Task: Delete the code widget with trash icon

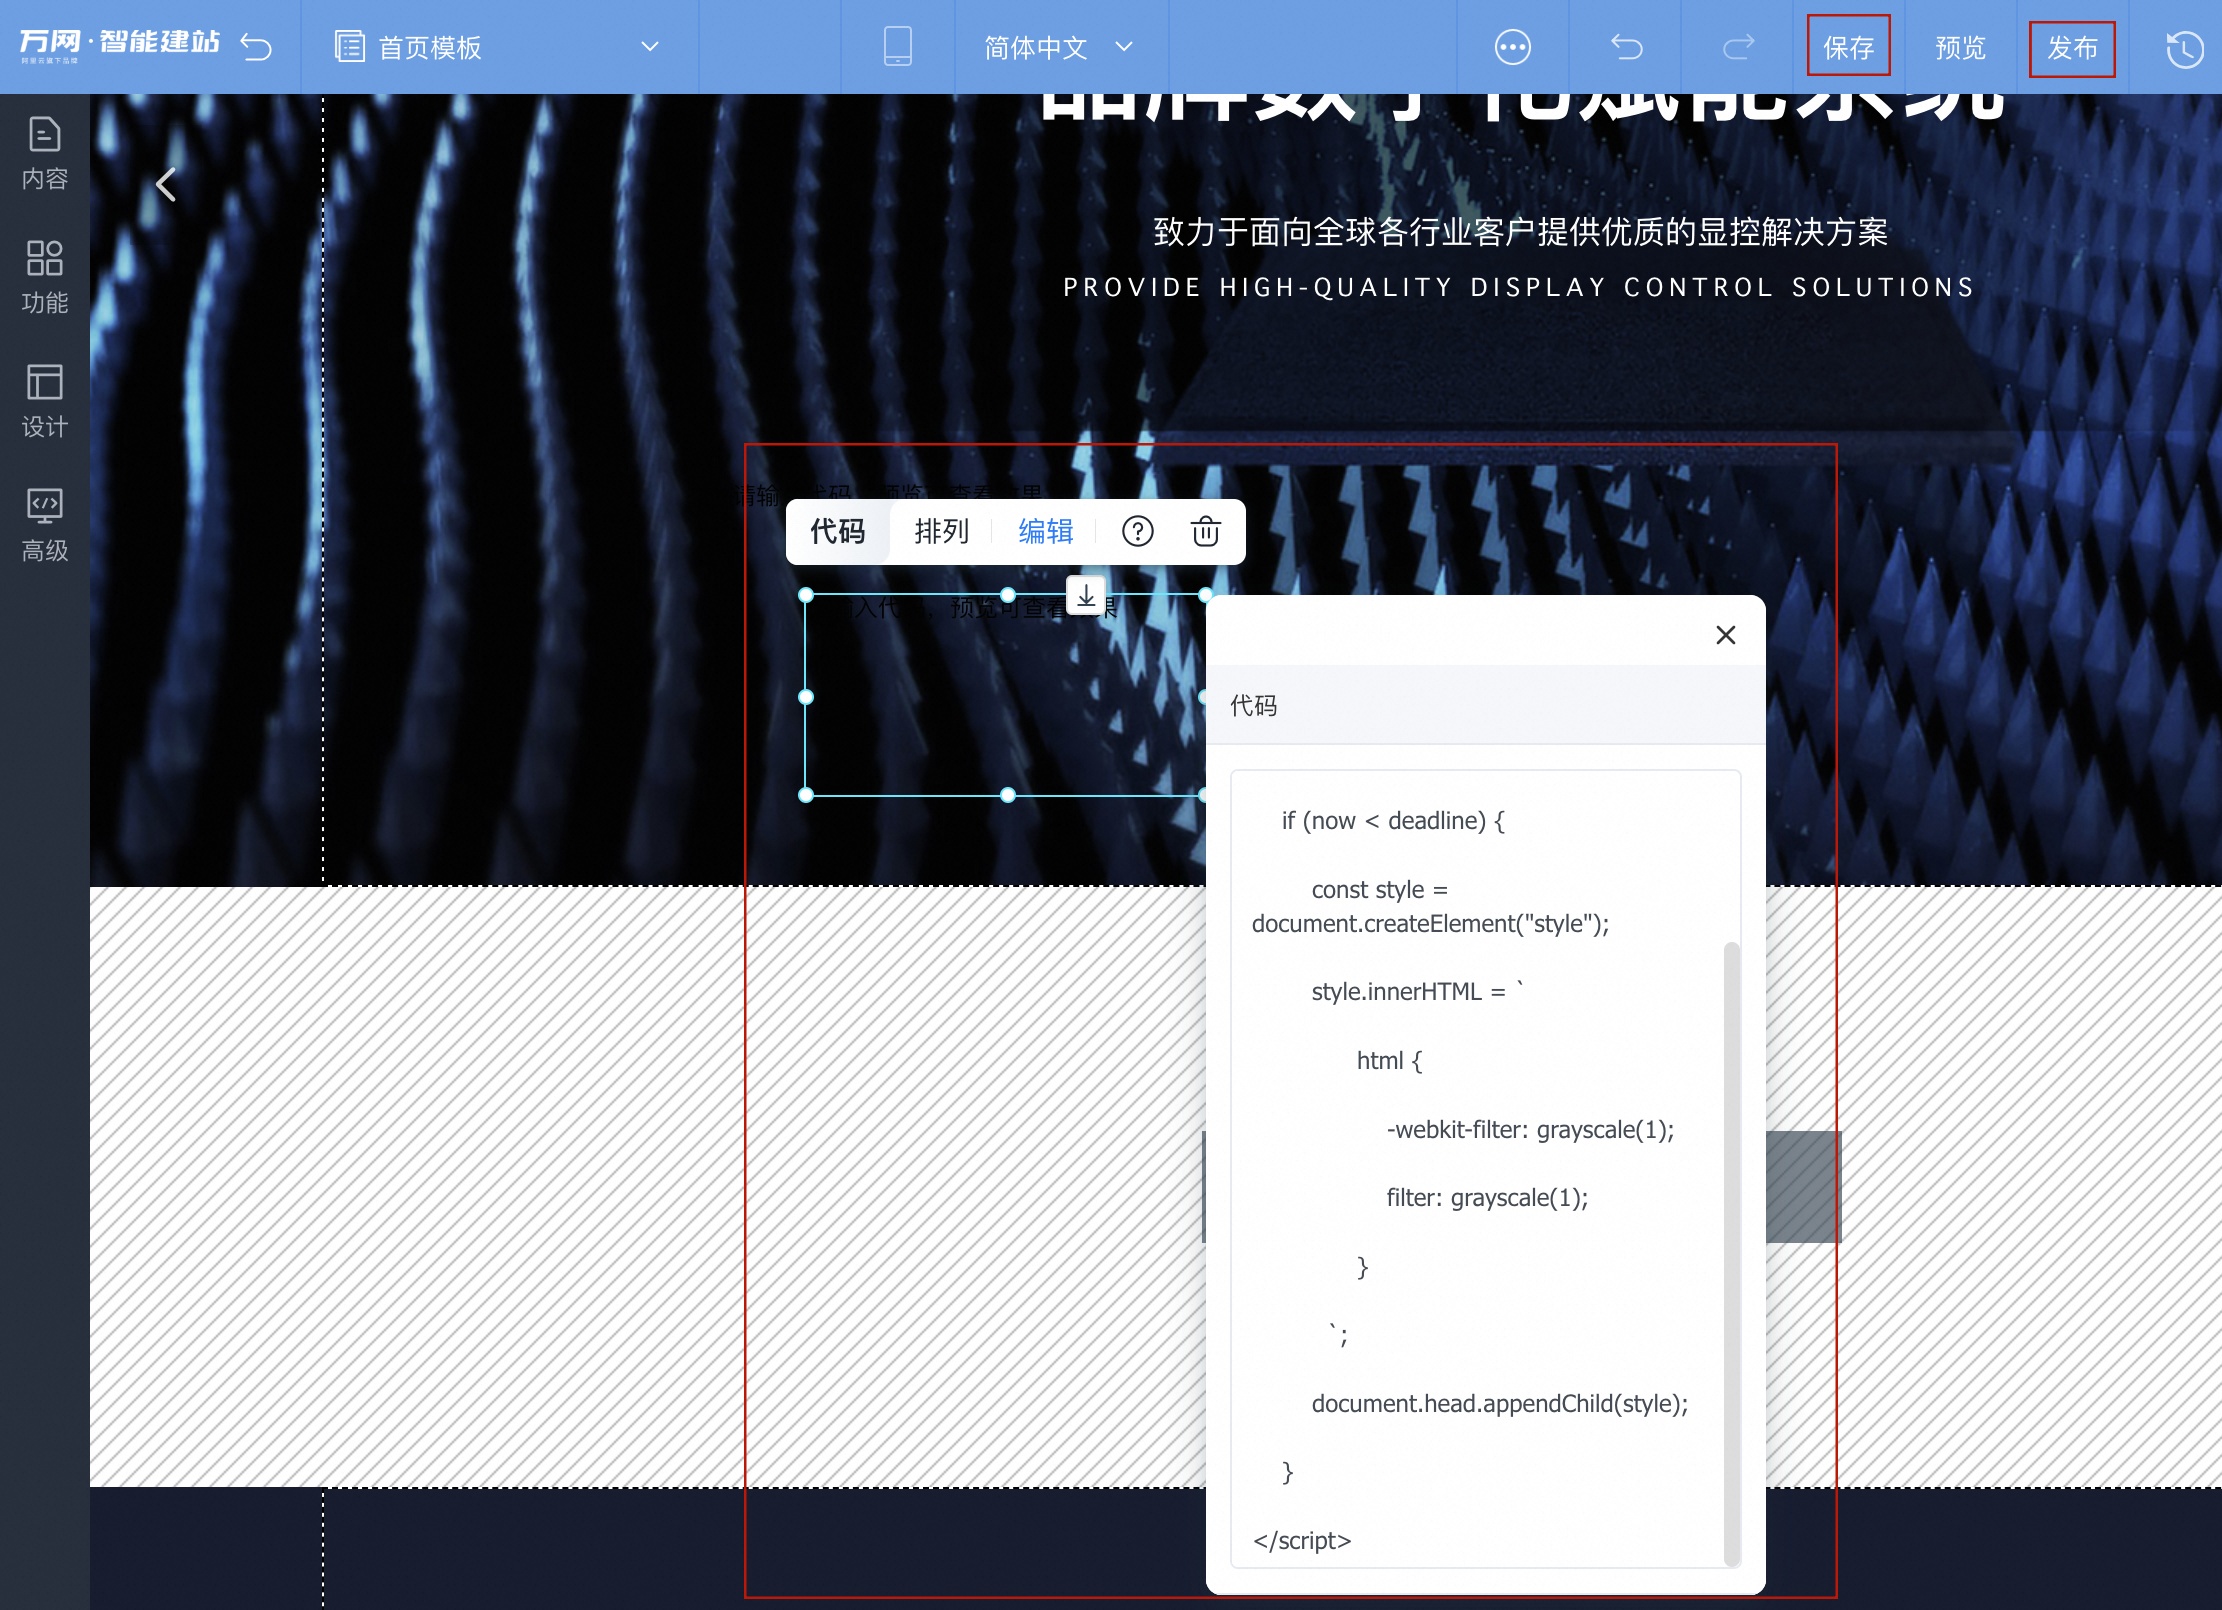Action: point(1205,531)
